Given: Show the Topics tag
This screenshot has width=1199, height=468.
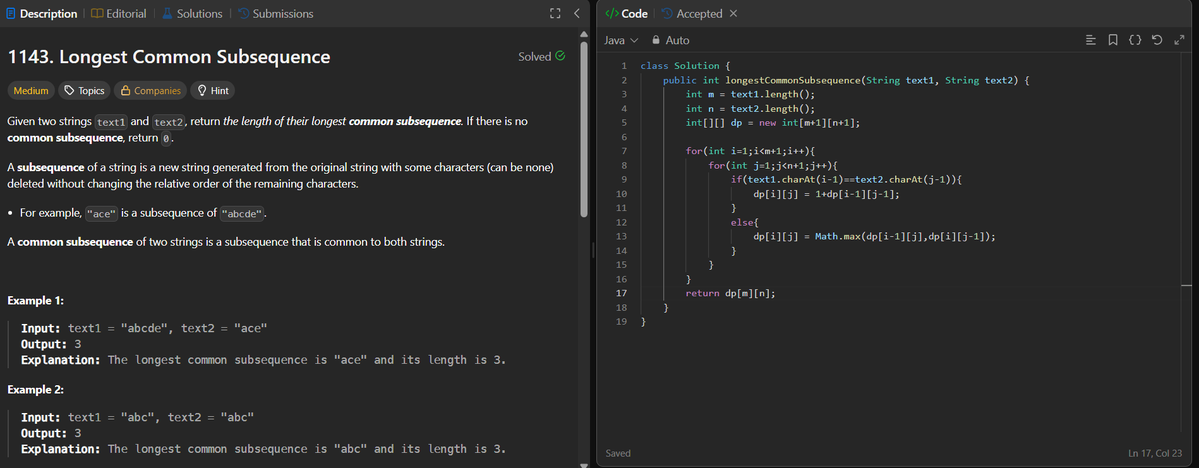Looking at the screenshot, I should [x=84, y=90].
